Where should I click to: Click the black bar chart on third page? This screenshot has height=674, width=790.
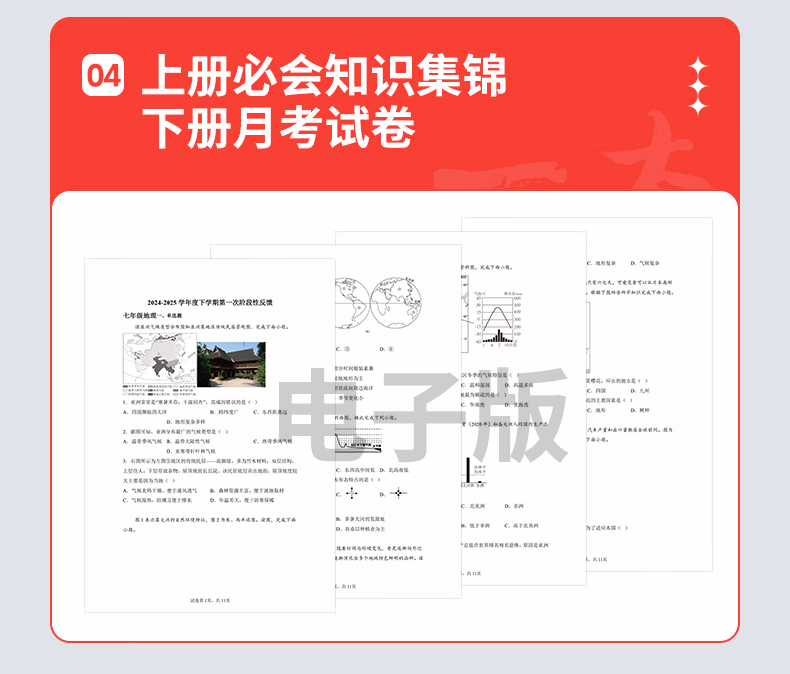(x=474, y=472)
